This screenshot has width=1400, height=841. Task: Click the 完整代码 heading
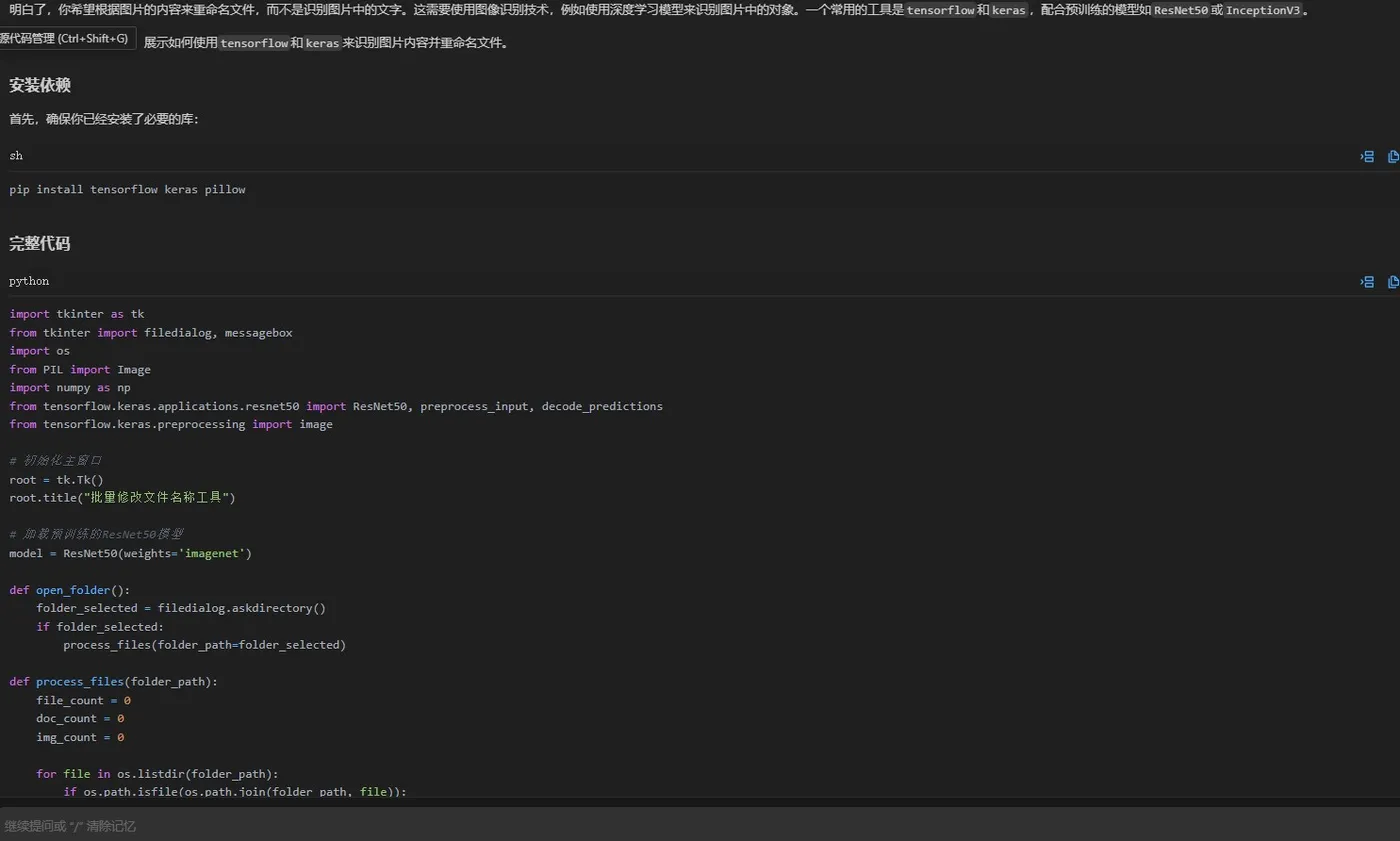point(40,243)
